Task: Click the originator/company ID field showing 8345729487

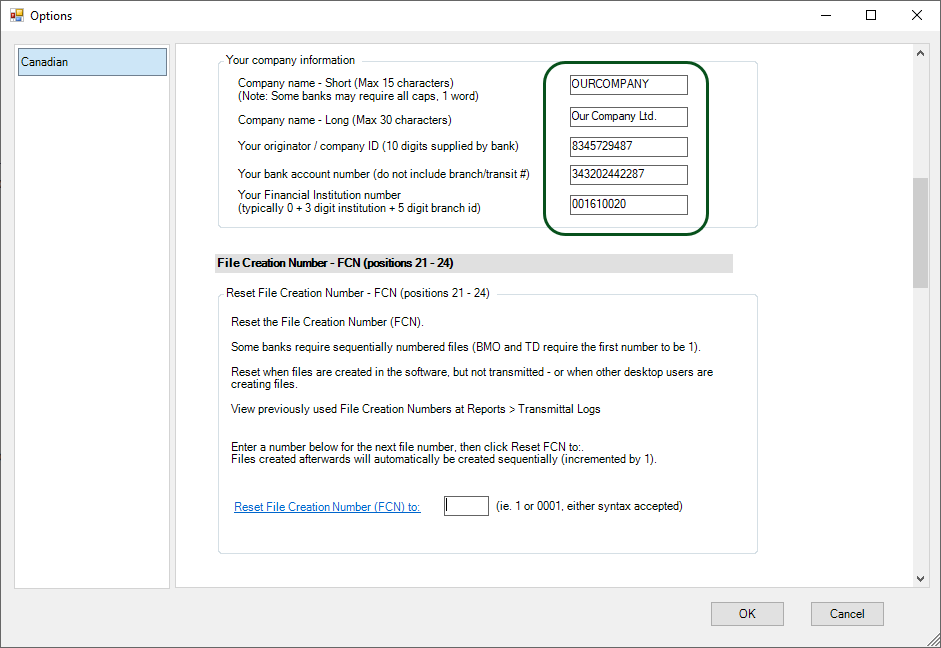Action: point(627,147)
